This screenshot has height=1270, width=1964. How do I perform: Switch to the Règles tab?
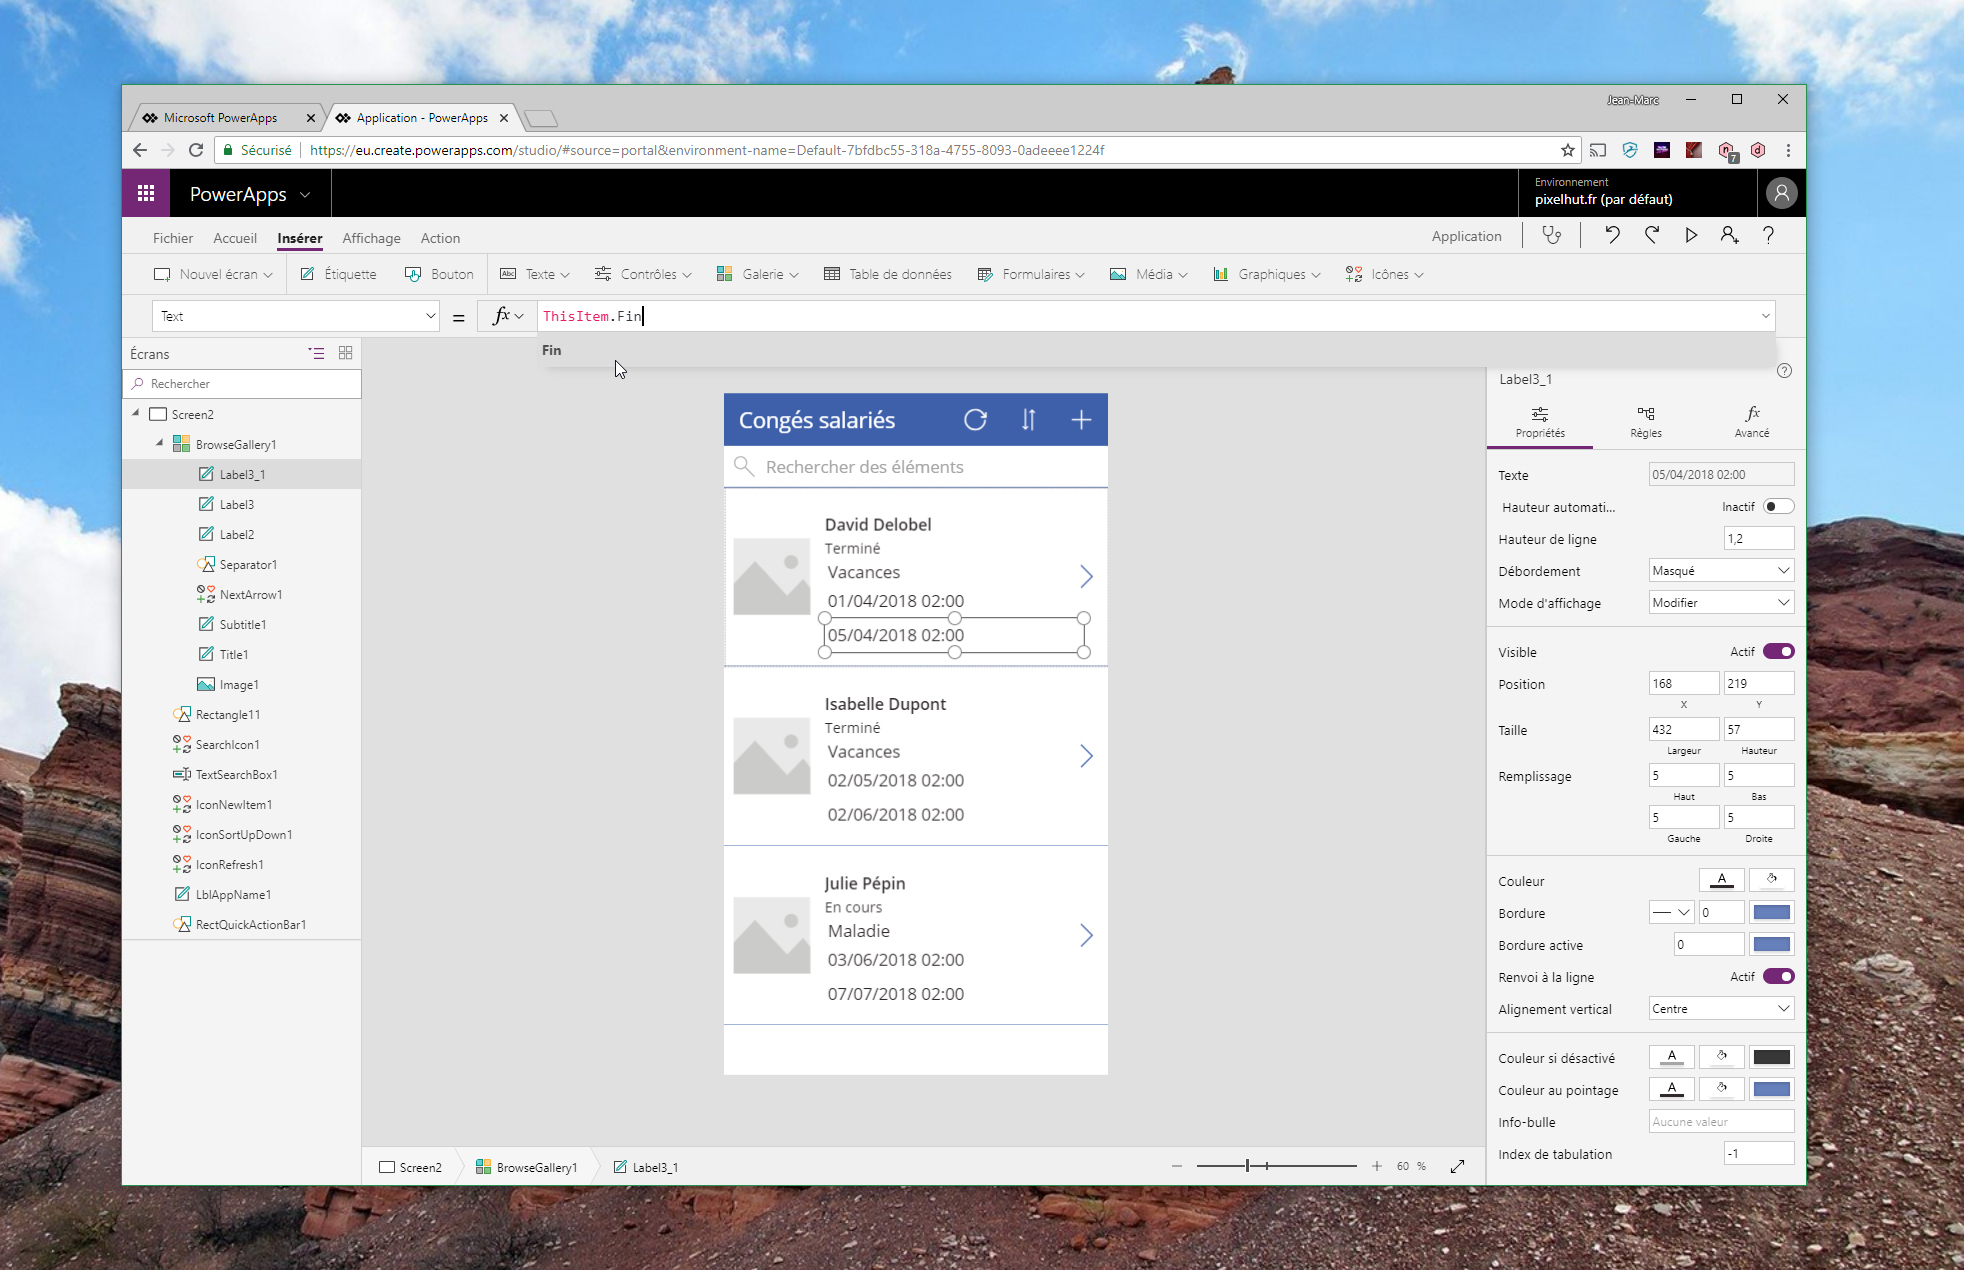point(1646,422)
